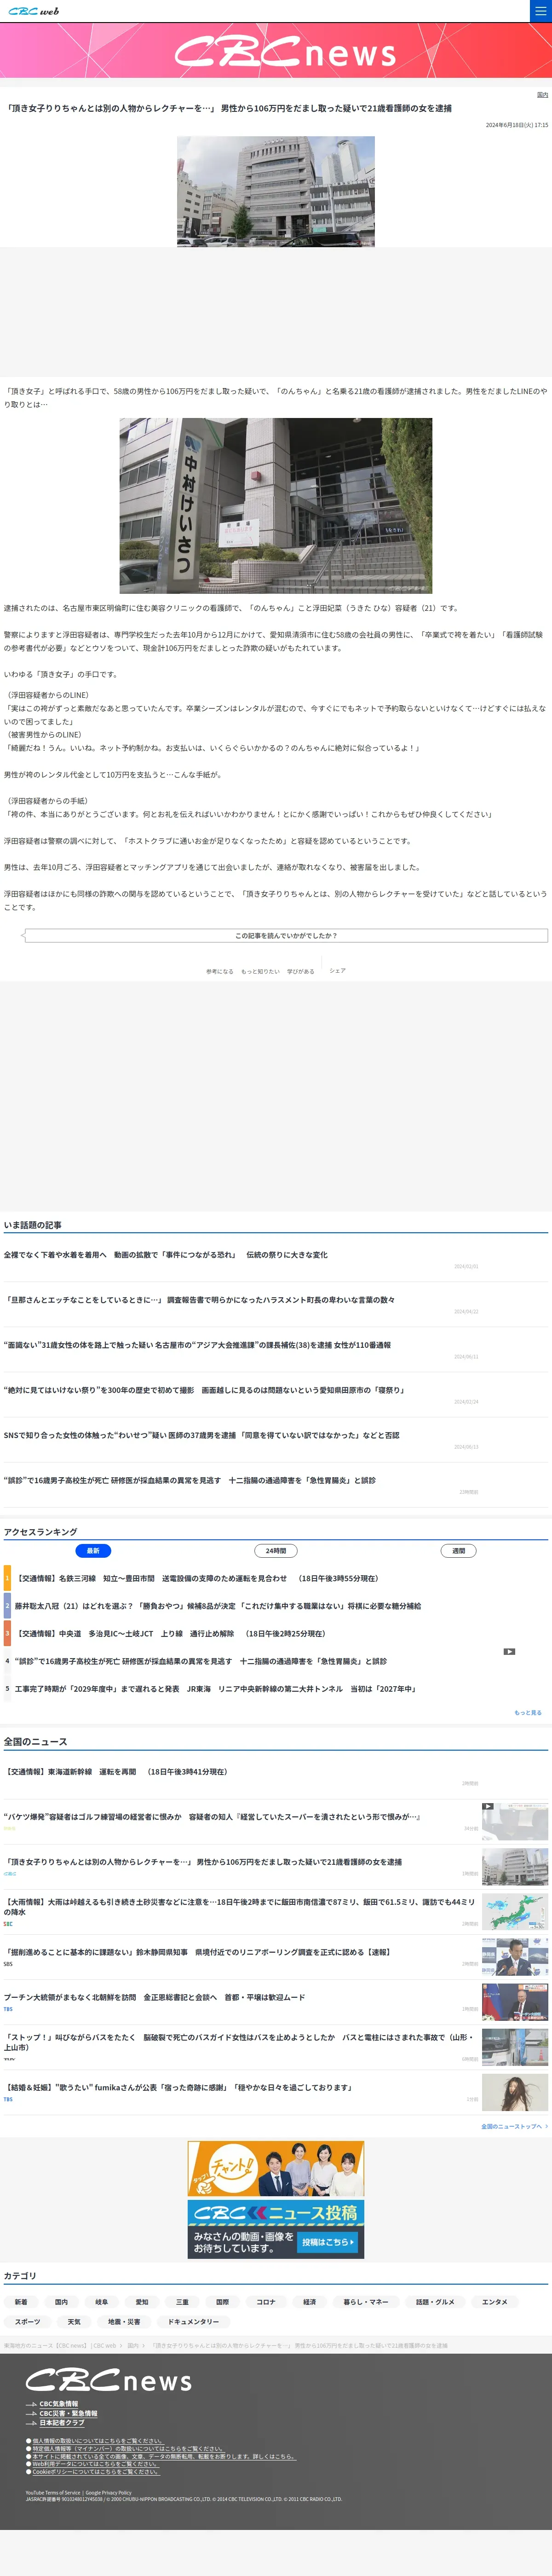The width and height of the screenshot is (552, 2576).
Task: Click もっと知りたい reaction
Action: coord(260,971)
